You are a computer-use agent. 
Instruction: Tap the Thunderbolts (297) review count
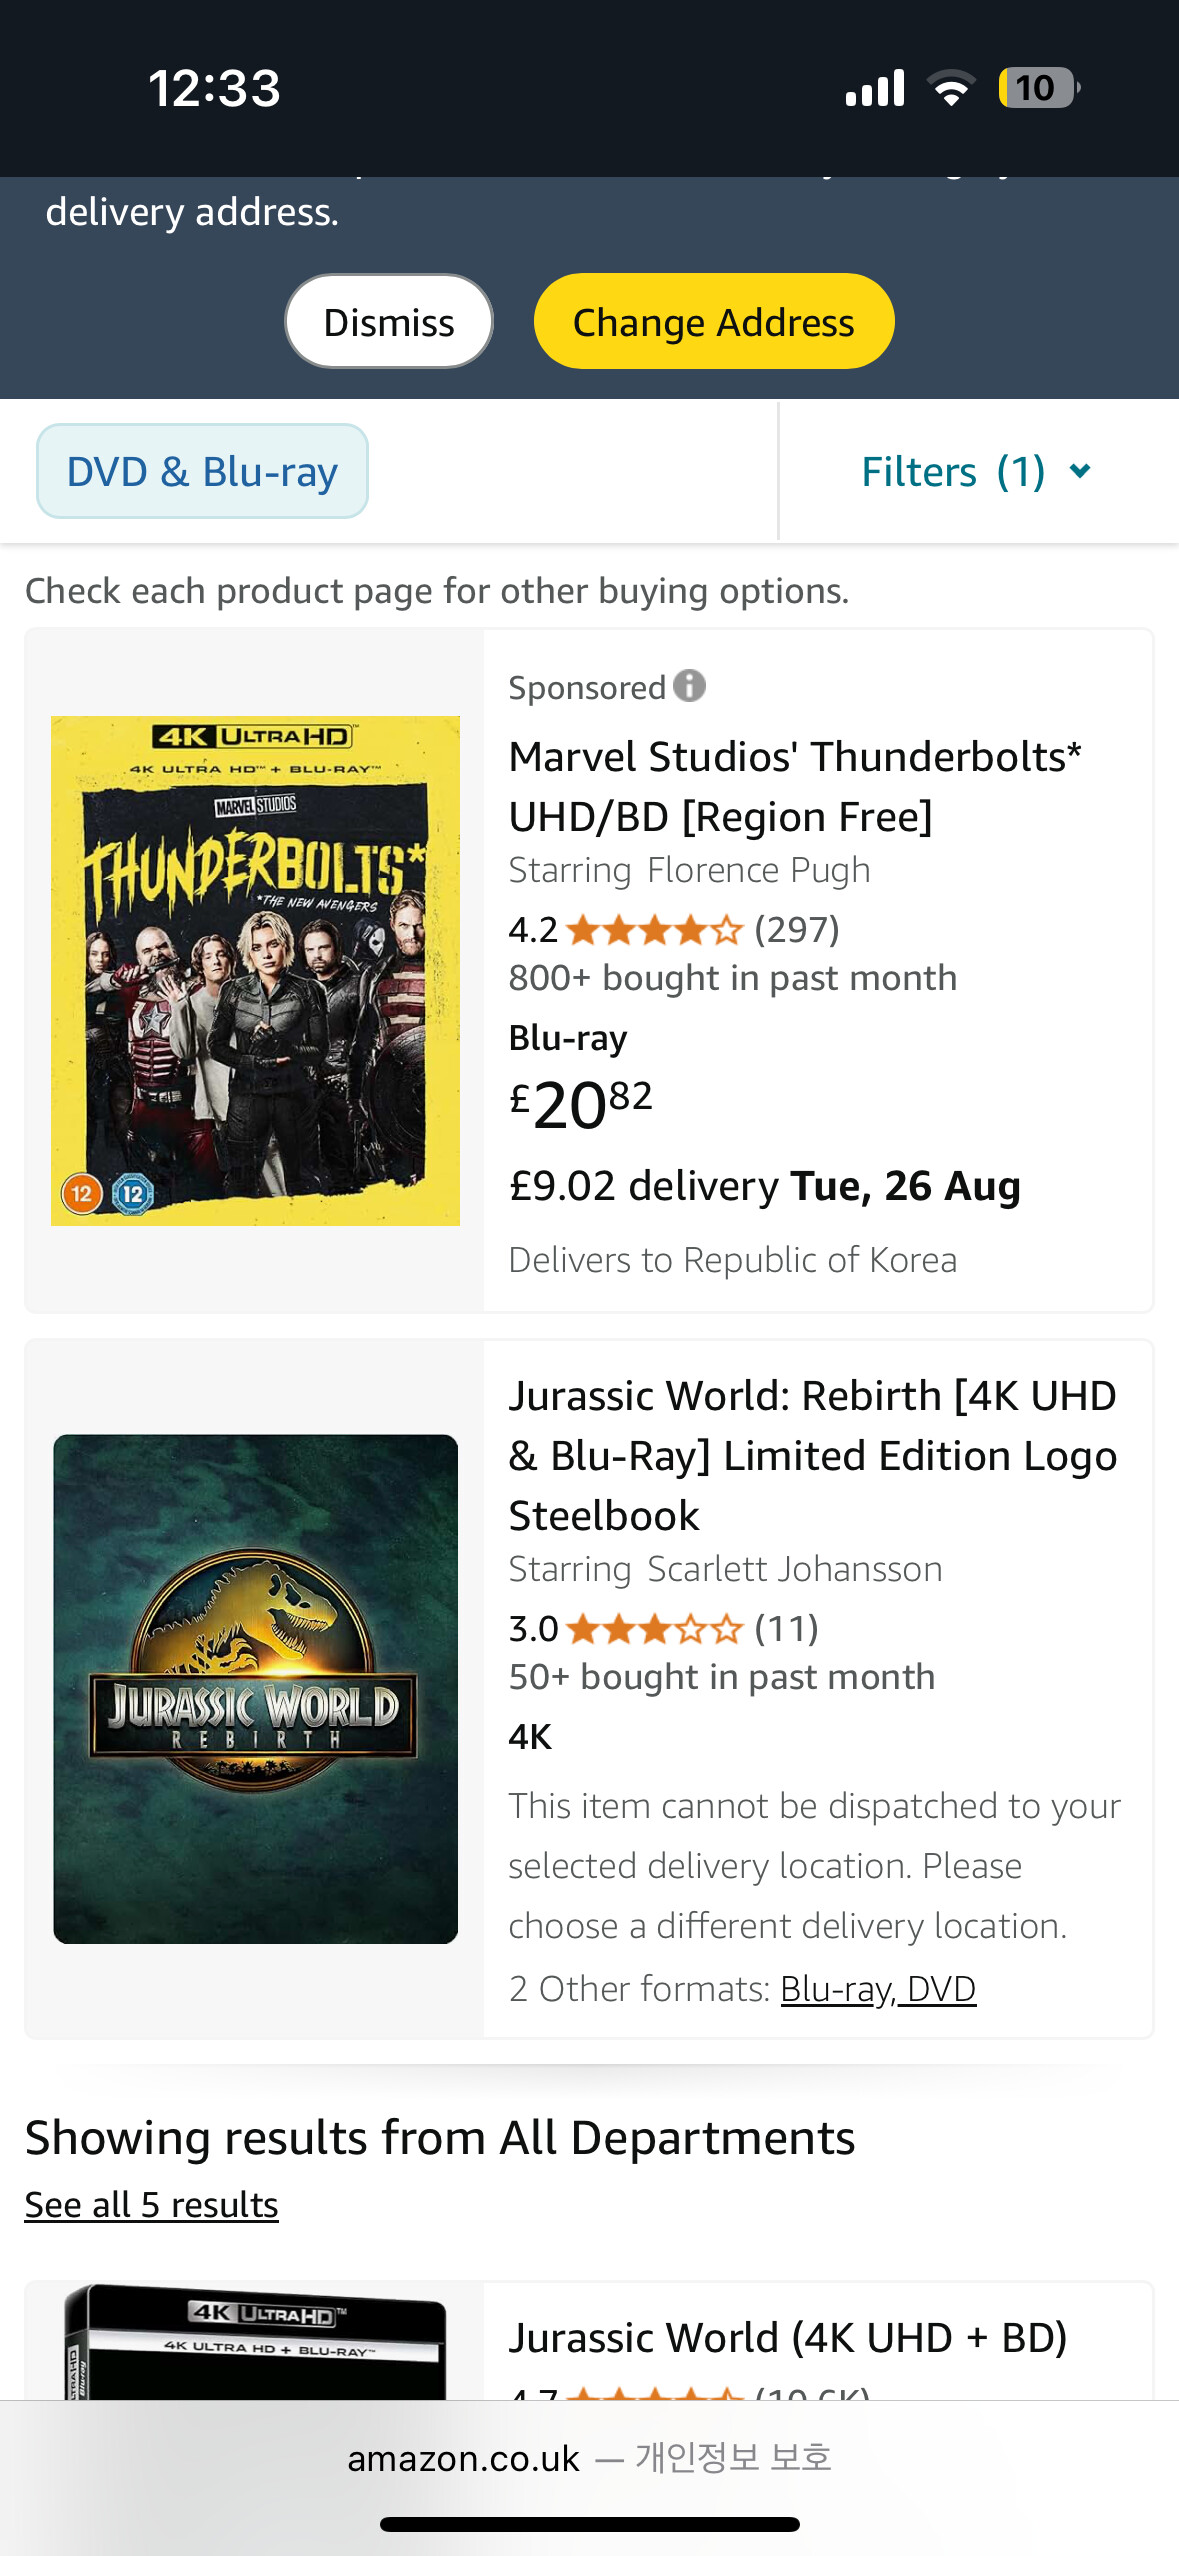(x=796, y=930)
